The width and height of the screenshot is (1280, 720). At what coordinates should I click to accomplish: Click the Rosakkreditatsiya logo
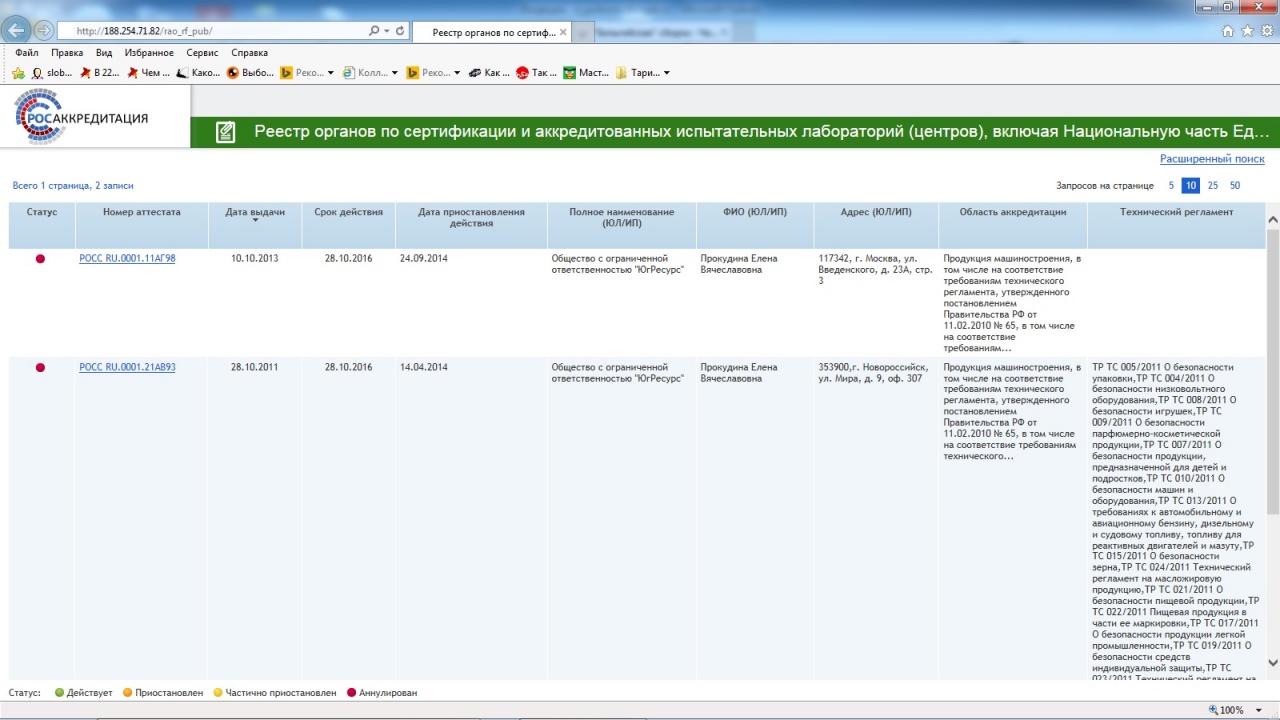click(x=82, y=117)
